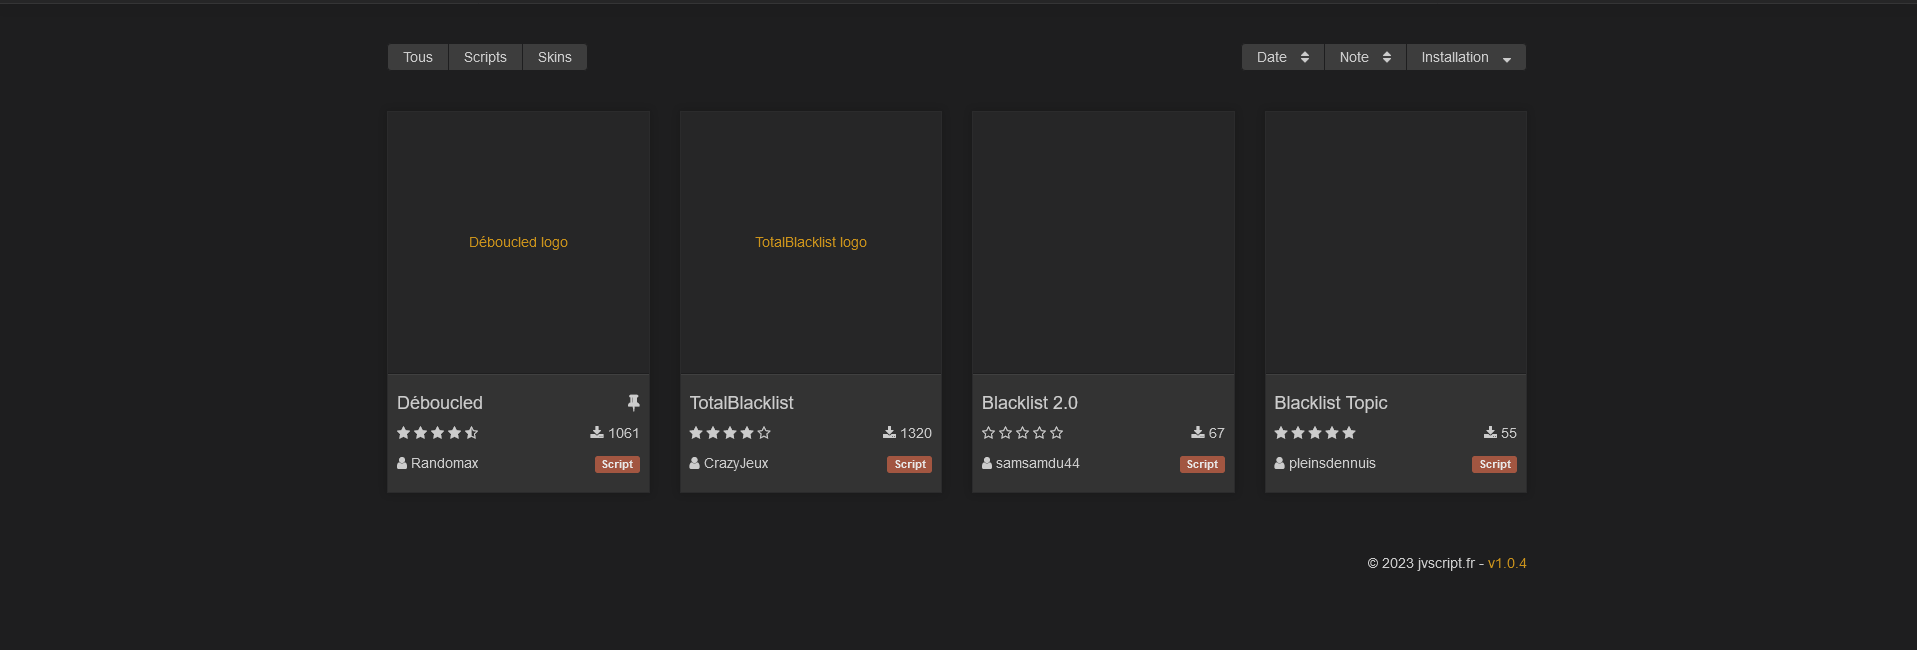Image resolution: width=1917 pixels, height=650 pixels.
Task: Click the user icon beside CrazyJeux
Action: pos(694,464)
